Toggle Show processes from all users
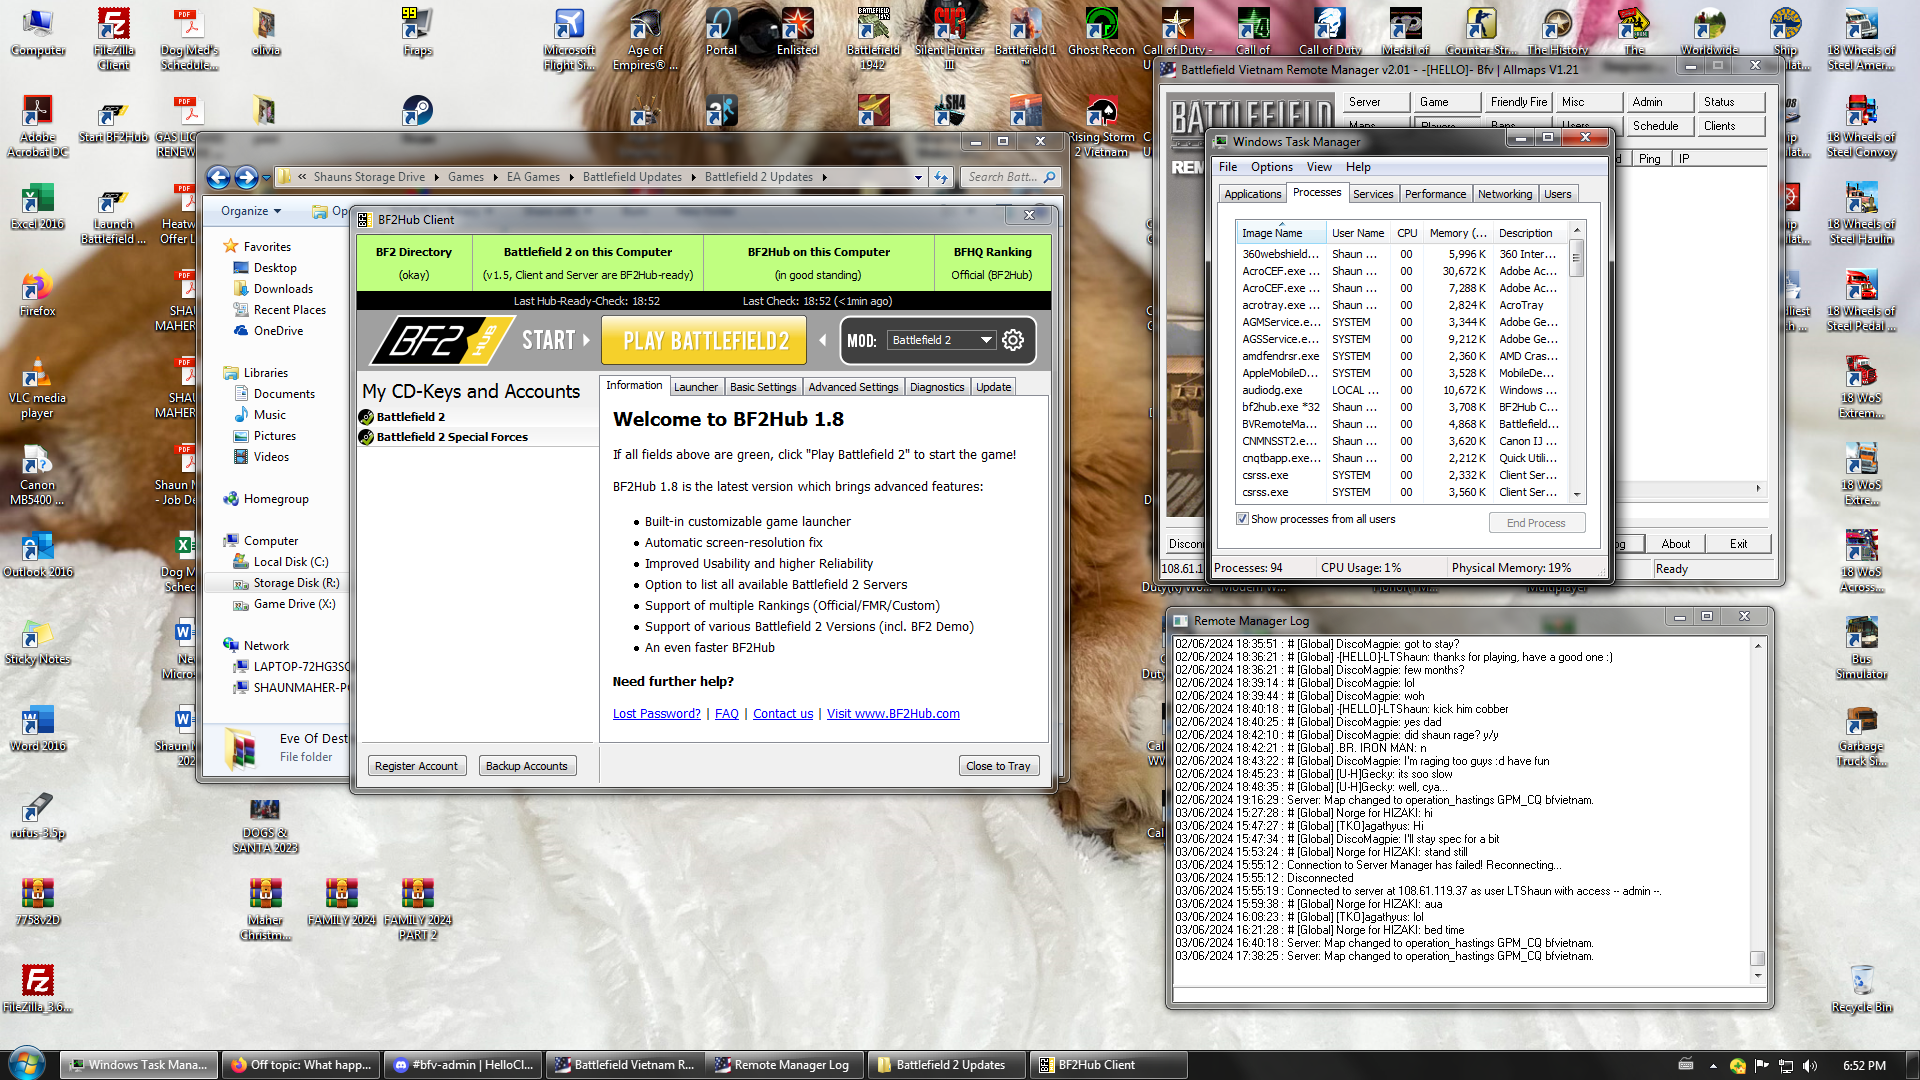 pos(1242,519)
